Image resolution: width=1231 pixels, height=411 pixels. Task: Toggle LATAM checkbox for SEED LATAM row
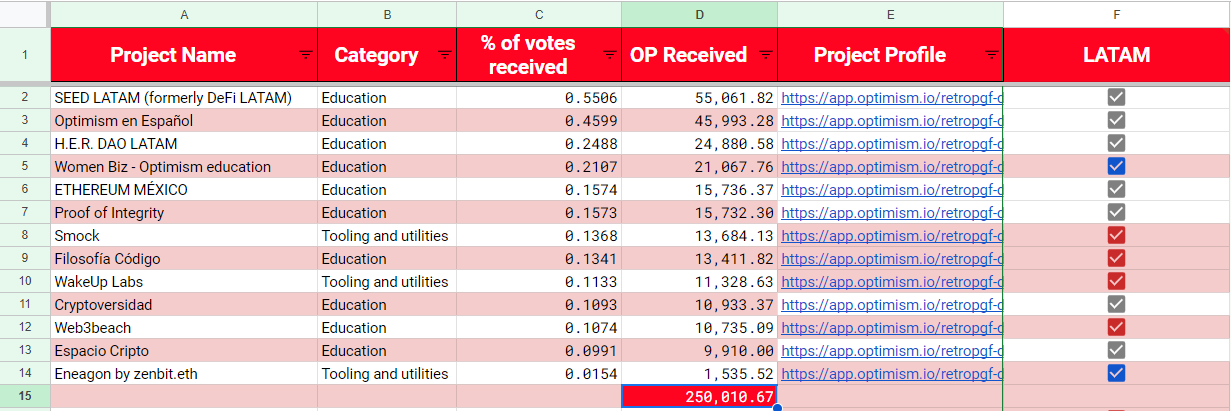(1116, 98)
